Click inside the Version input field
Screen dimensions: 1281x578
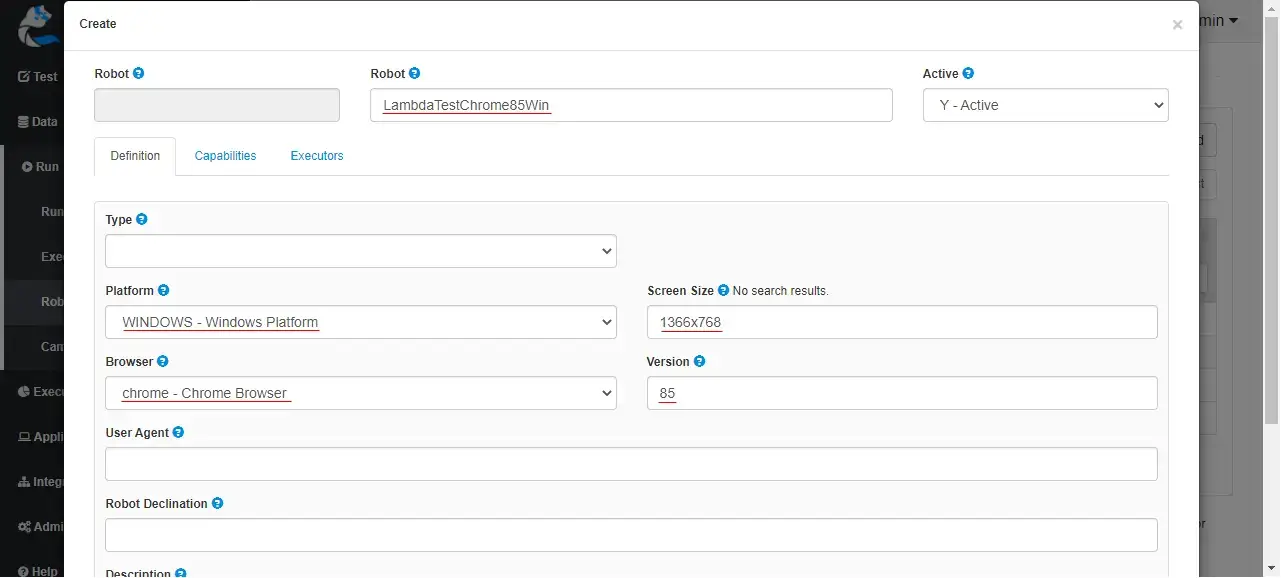900,393
